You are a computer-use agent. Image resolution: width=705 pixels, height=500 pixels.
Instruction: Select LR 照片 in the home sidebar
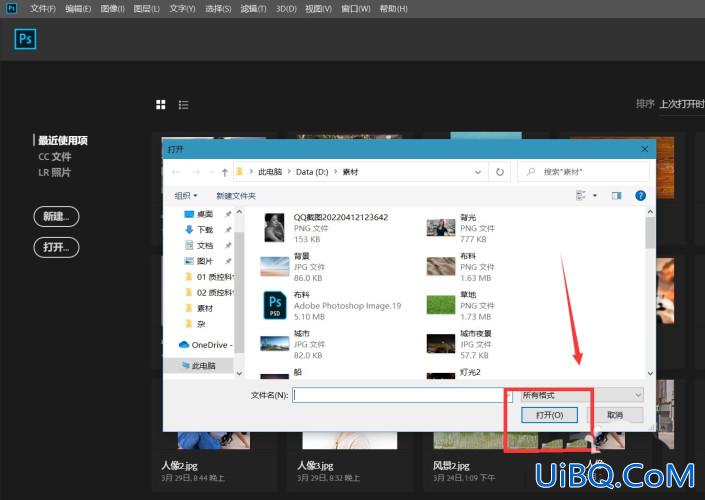click(54, 172)
